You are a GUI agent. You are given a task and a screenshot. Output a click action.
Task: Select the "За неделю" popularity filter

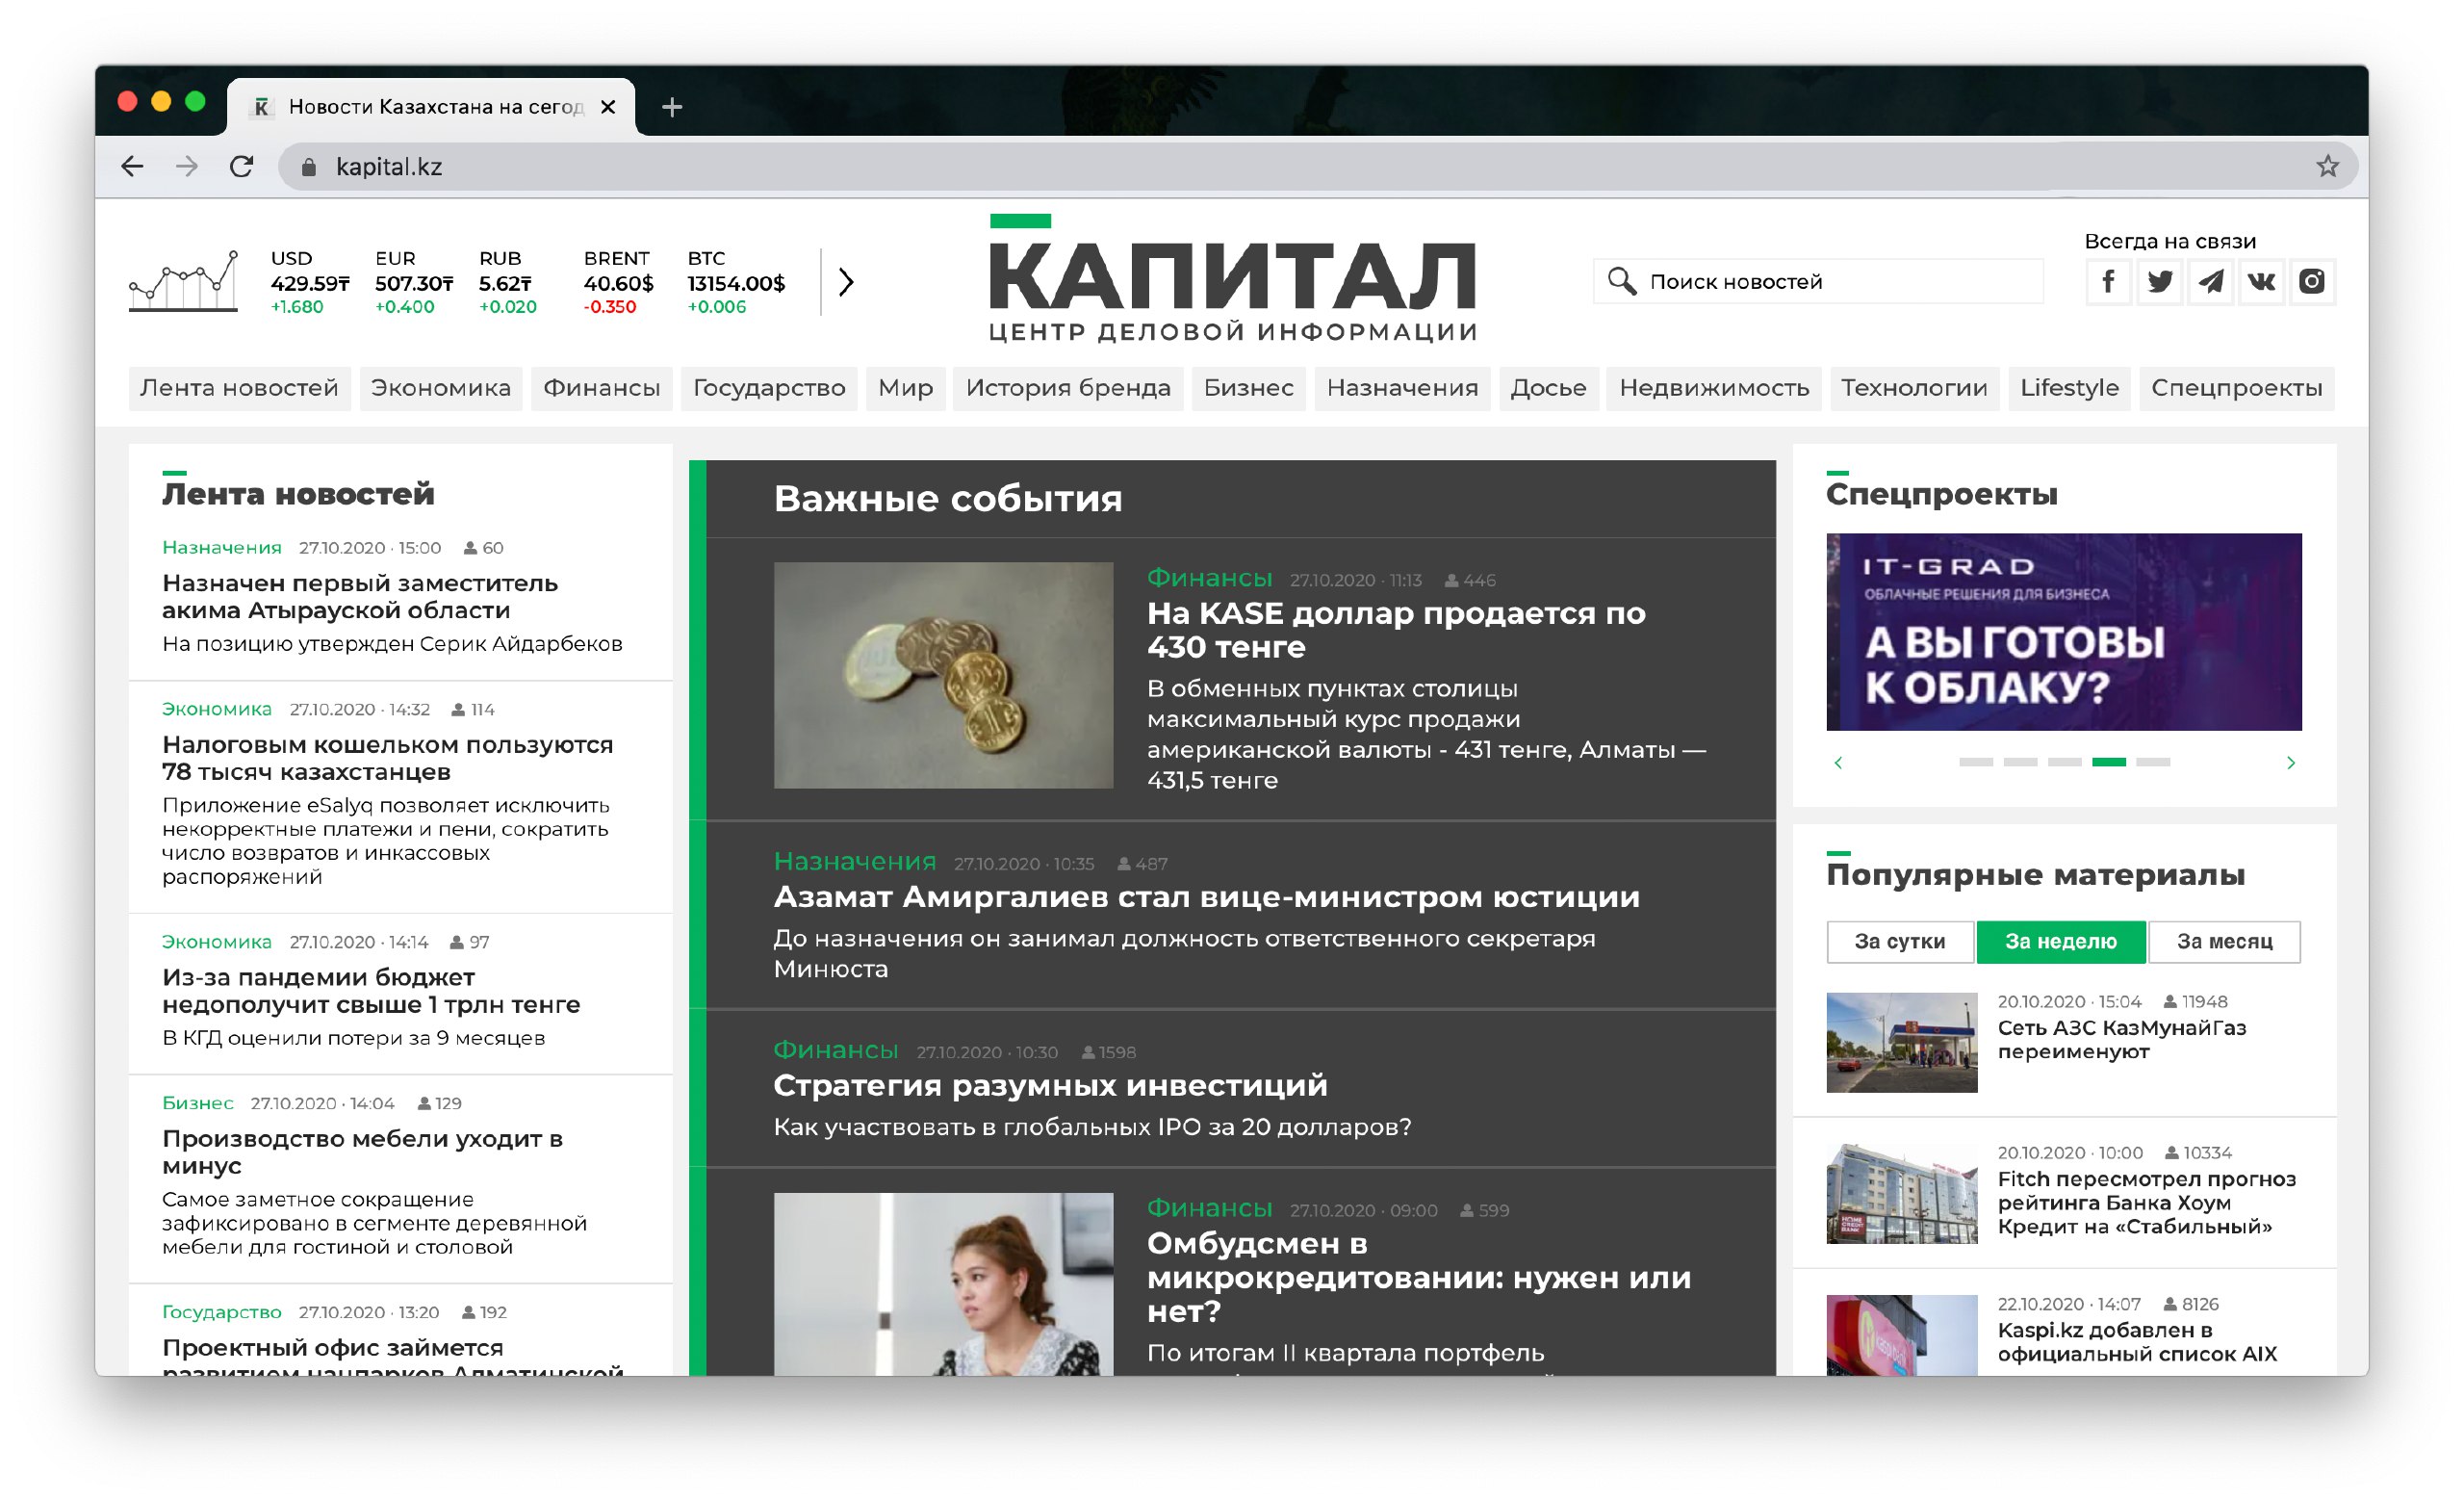point(2060,941)
